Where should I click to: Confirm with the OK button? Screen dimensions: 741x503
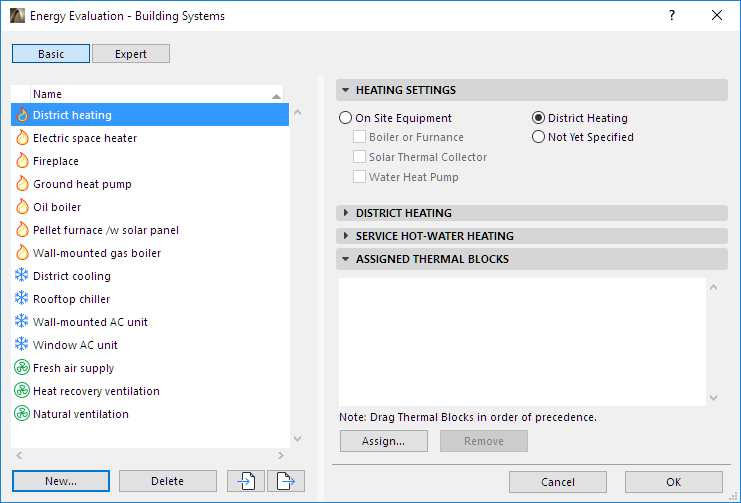click(x=674, y=482)
